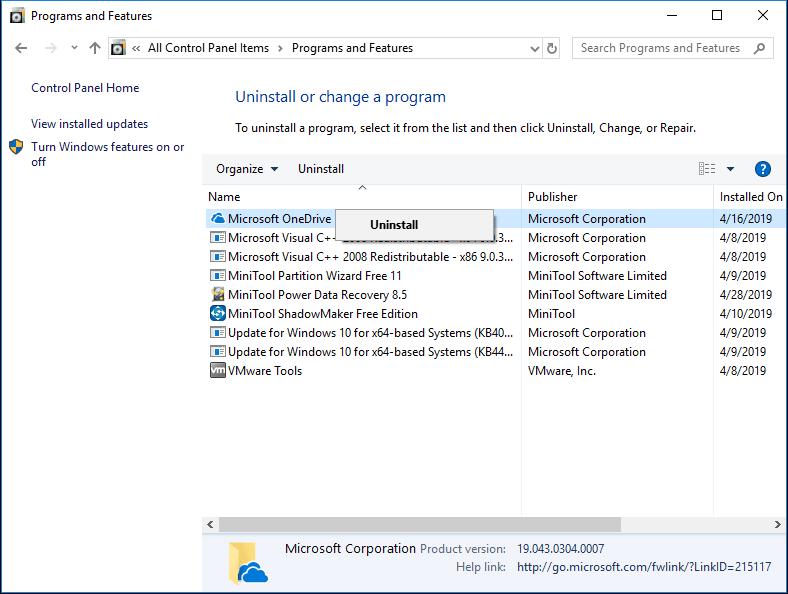Click the change view icon
The image size is (788, 594).
coord(707,169)
